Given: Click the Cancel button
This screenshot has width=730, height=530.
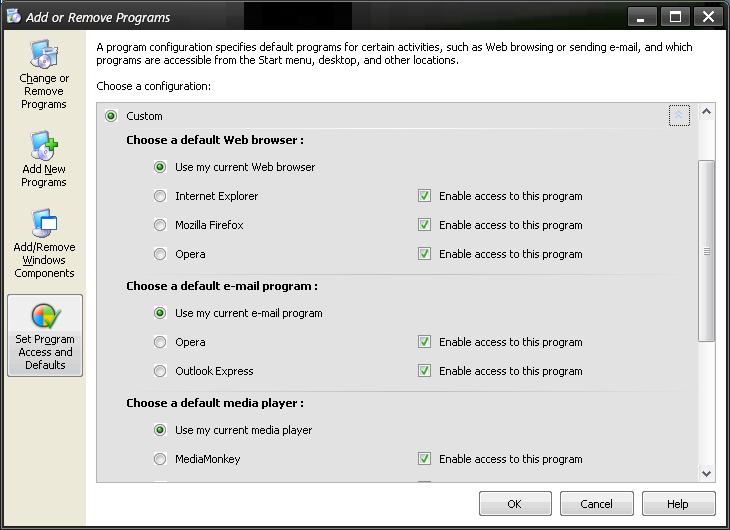Looking at the screenshot, I should [596, 503].
